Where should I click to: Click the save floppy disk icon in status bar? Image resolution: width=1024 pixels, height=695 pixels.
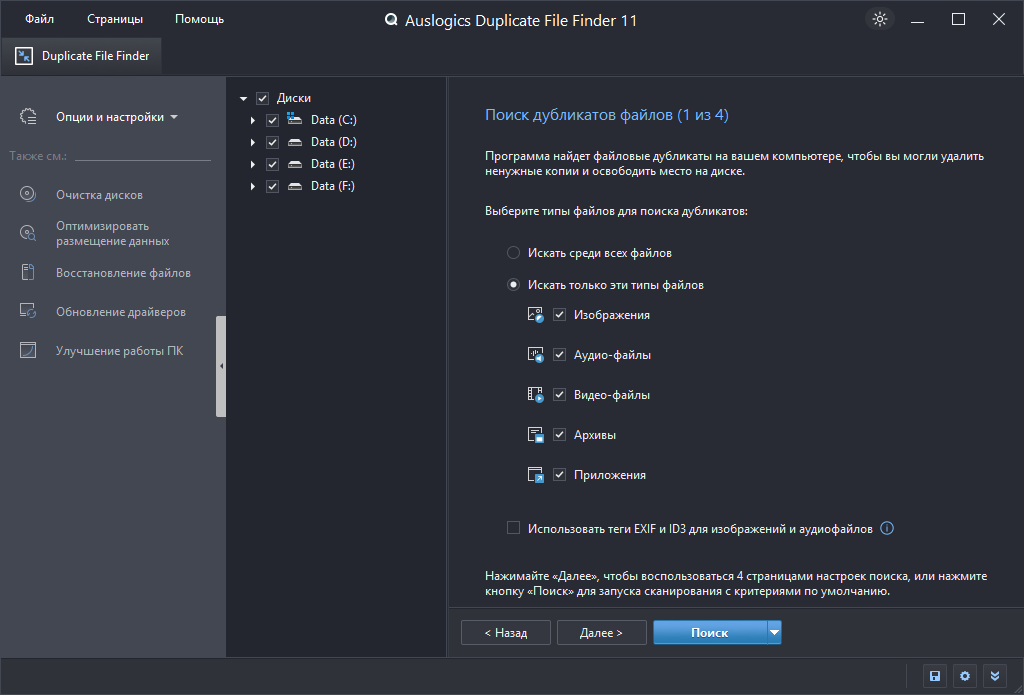point(935,676)
